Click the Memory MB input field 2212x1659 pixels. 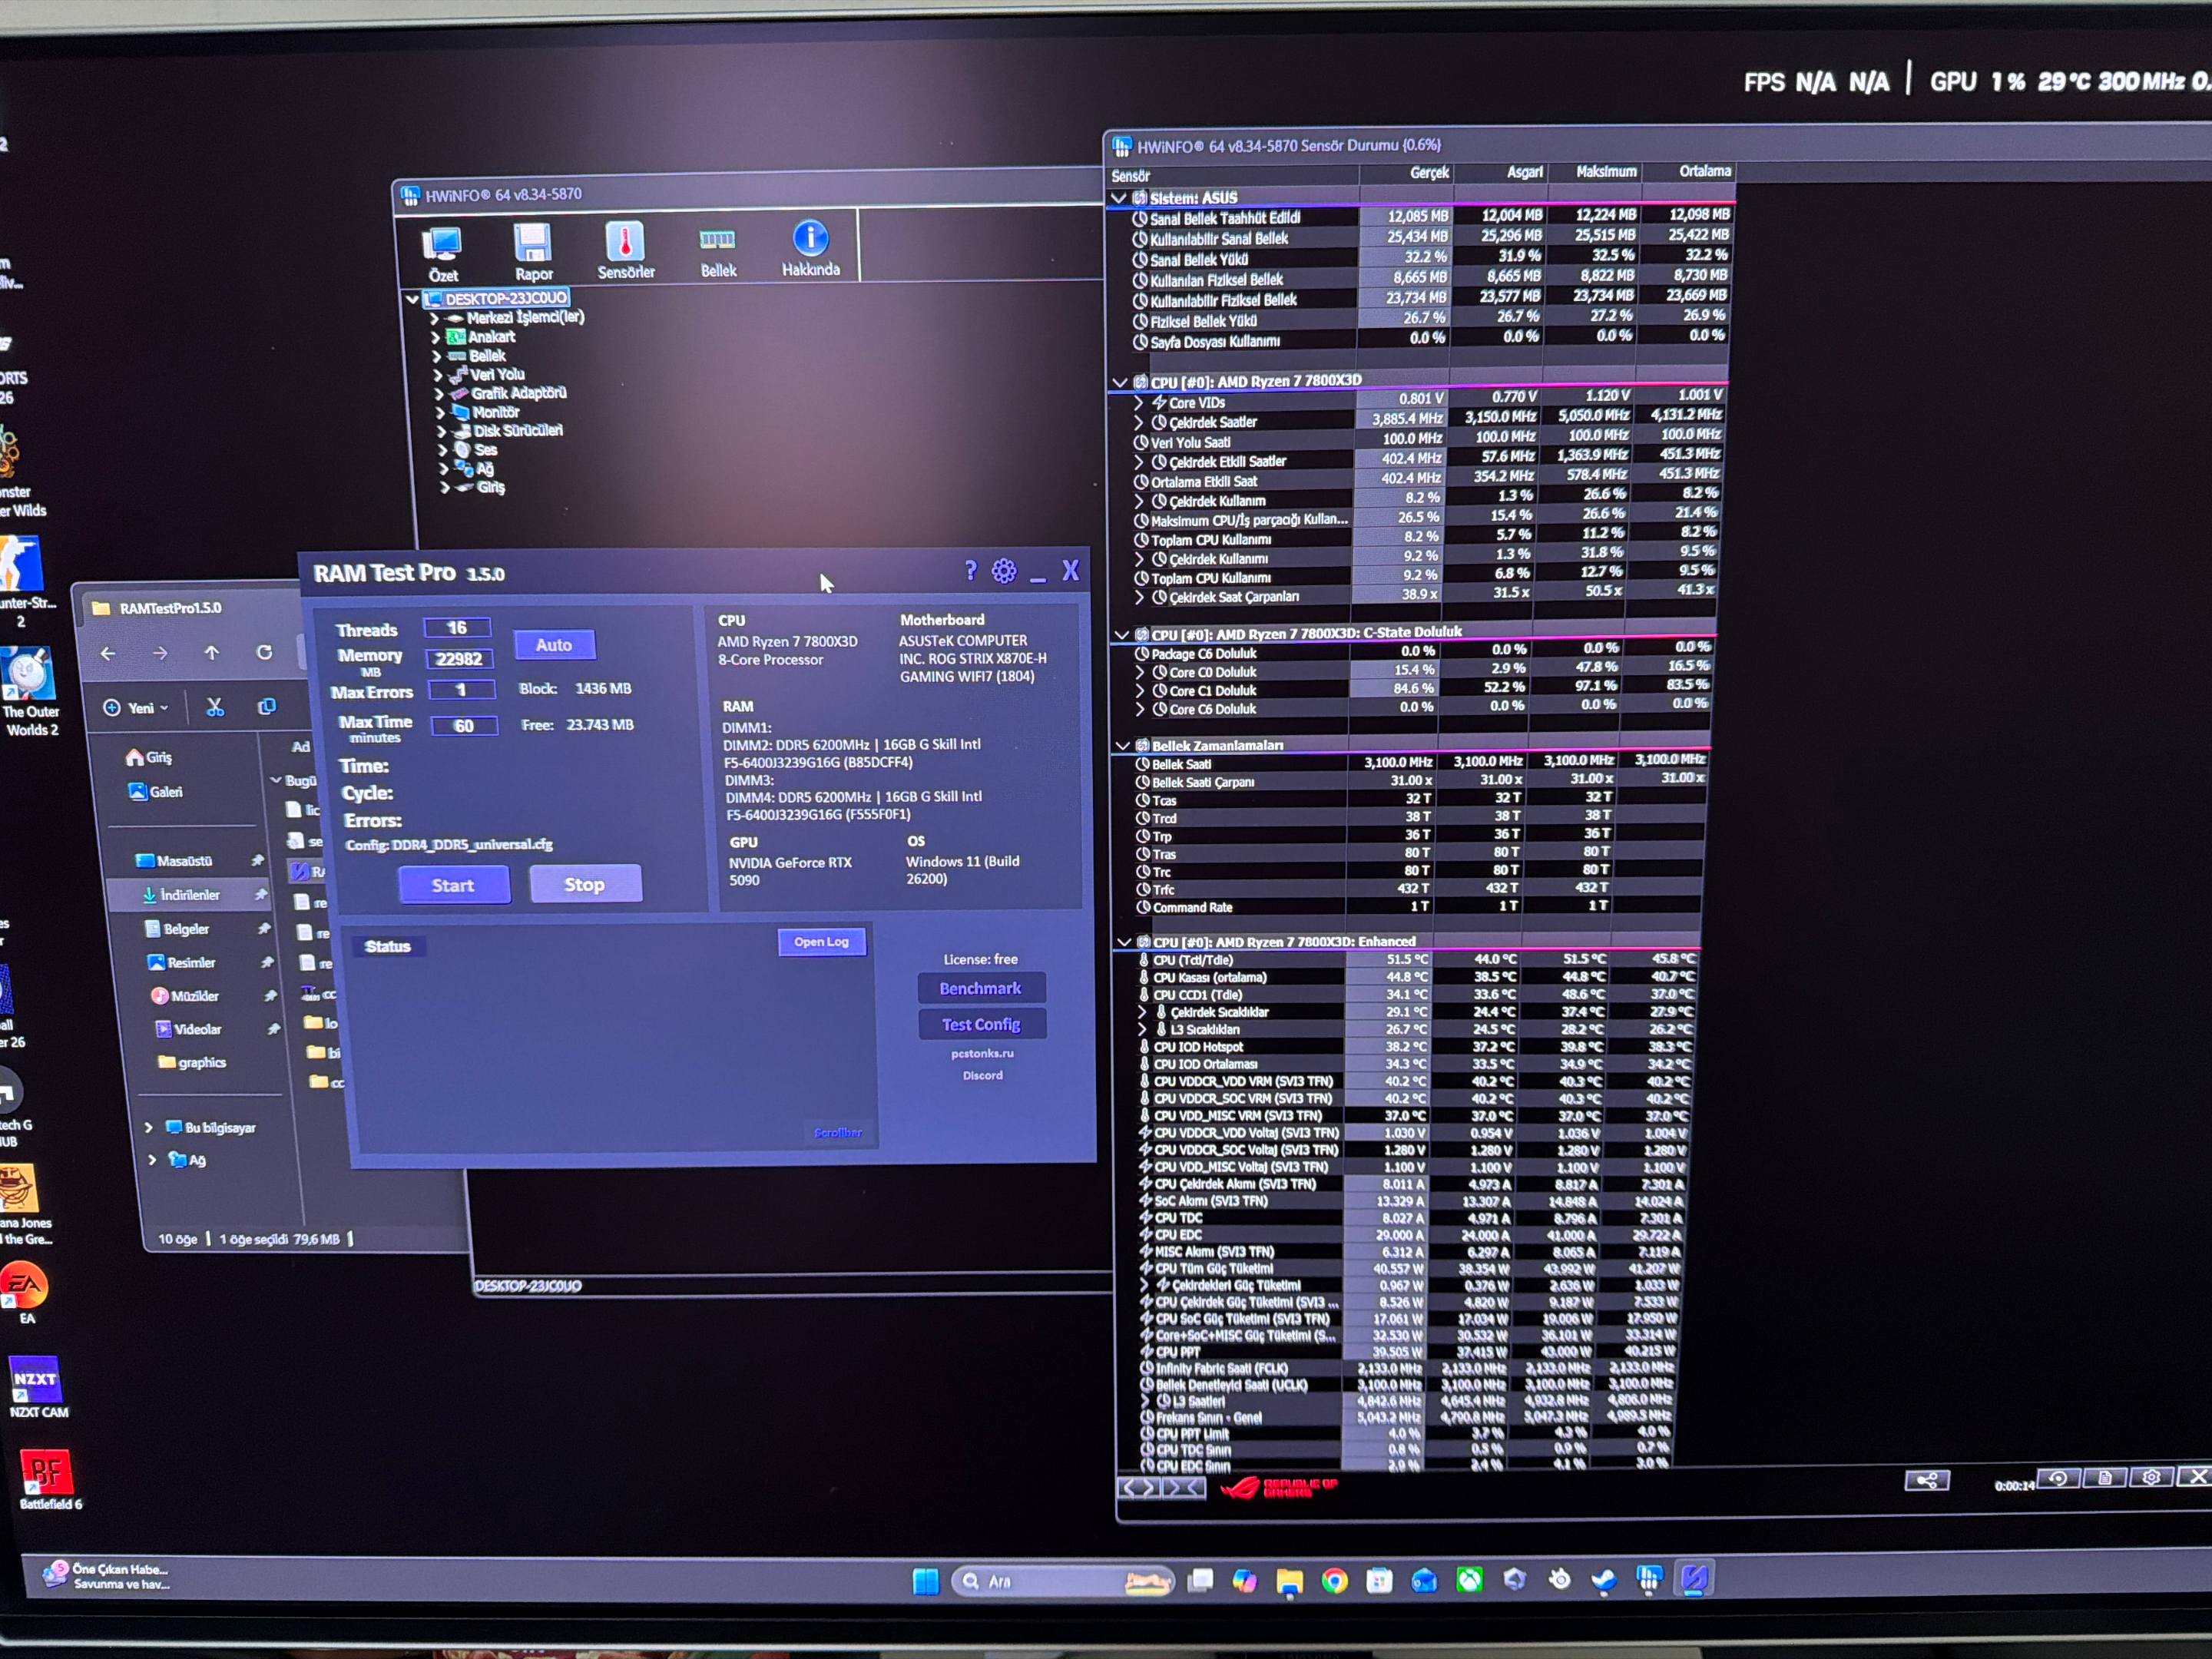pos(459,659)
